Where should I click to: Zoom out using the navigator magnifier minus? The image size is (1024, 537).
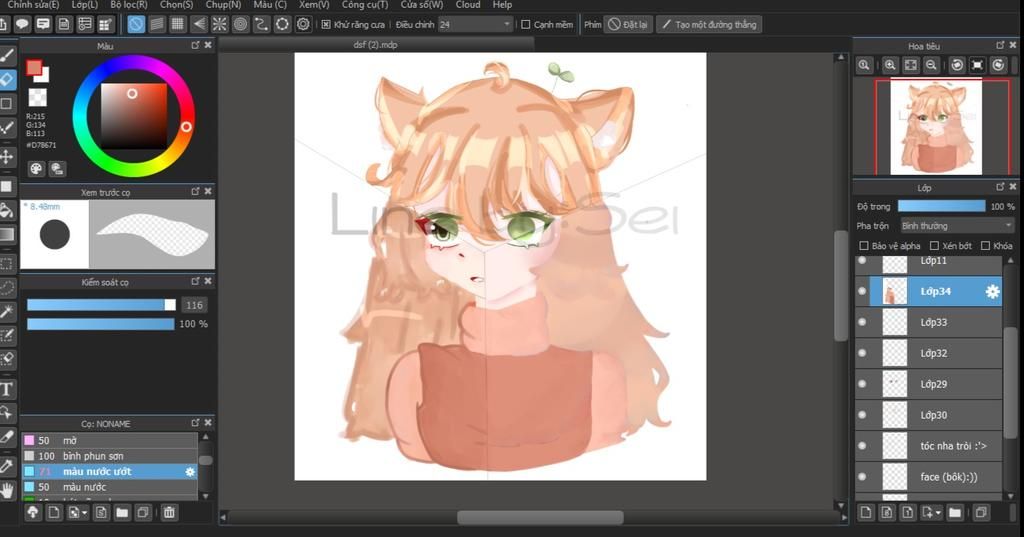pos(931,65)
